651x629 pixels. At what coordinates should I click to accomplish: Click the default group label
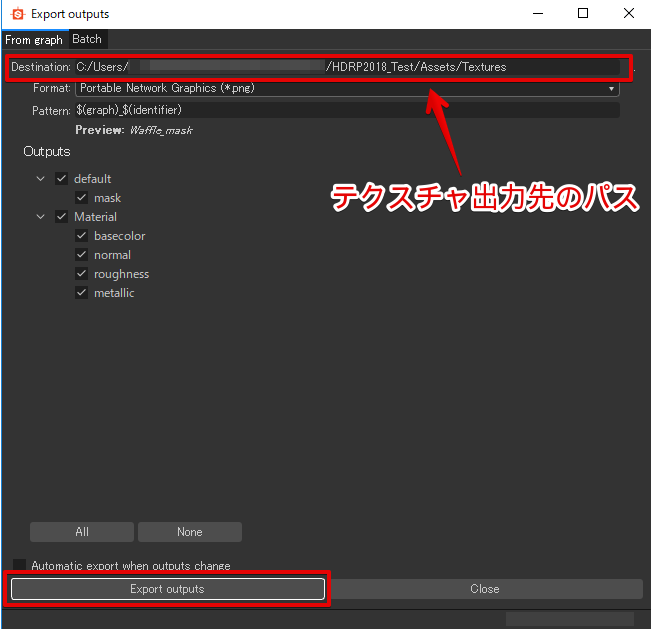92,179
